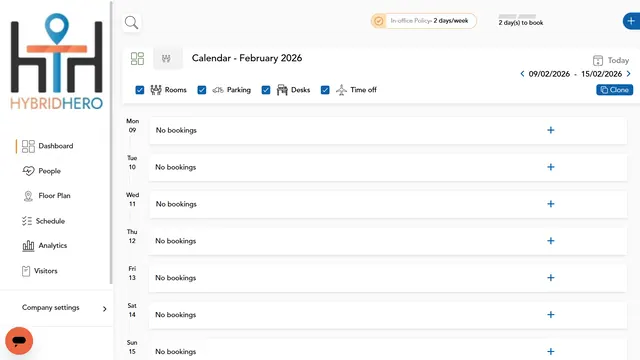Uncheck the Rooms checkbox
Screen dimensions: 640x360
[140, 90]
